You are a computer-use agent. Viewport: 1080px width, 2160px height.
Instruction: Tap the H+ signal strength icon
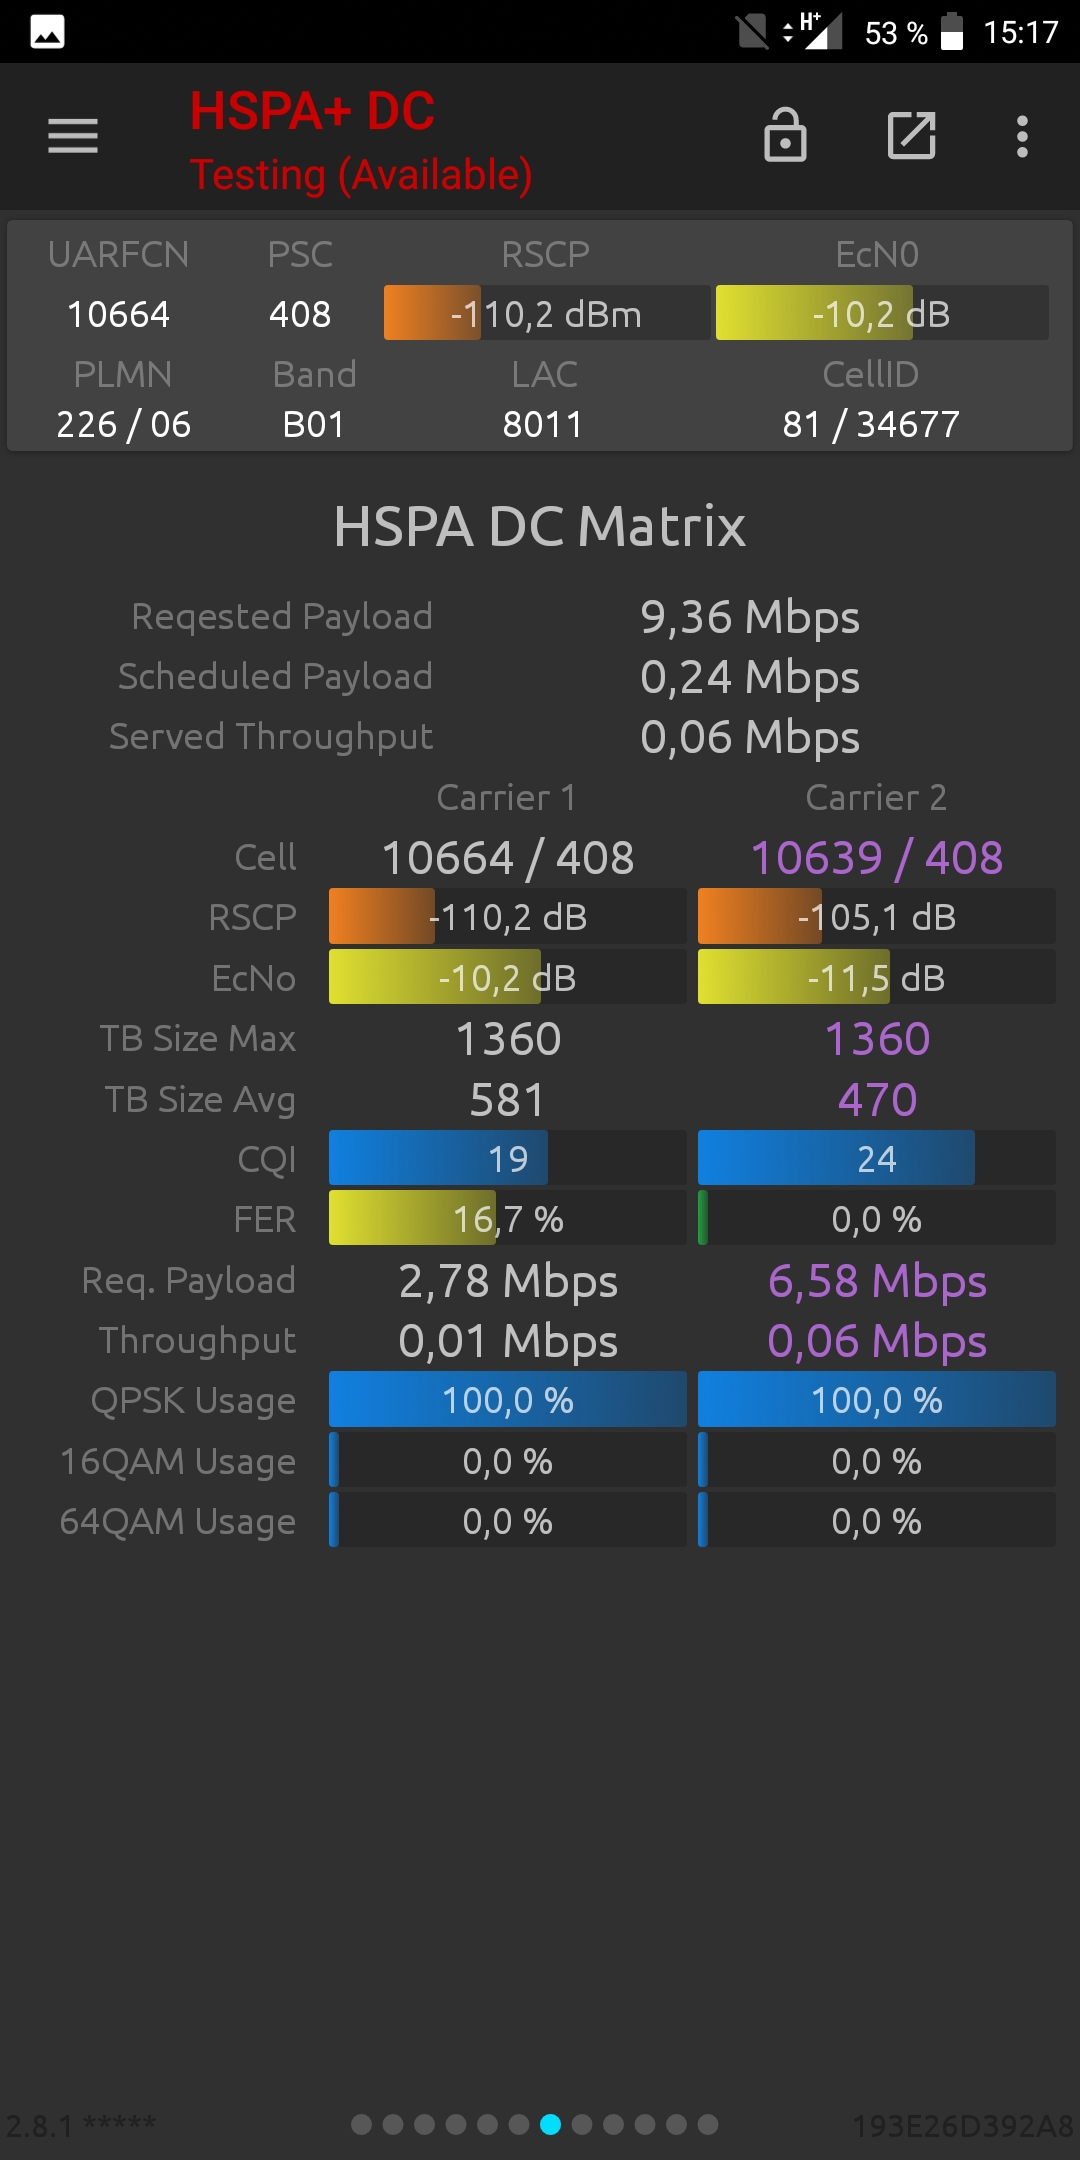(812, 31)
